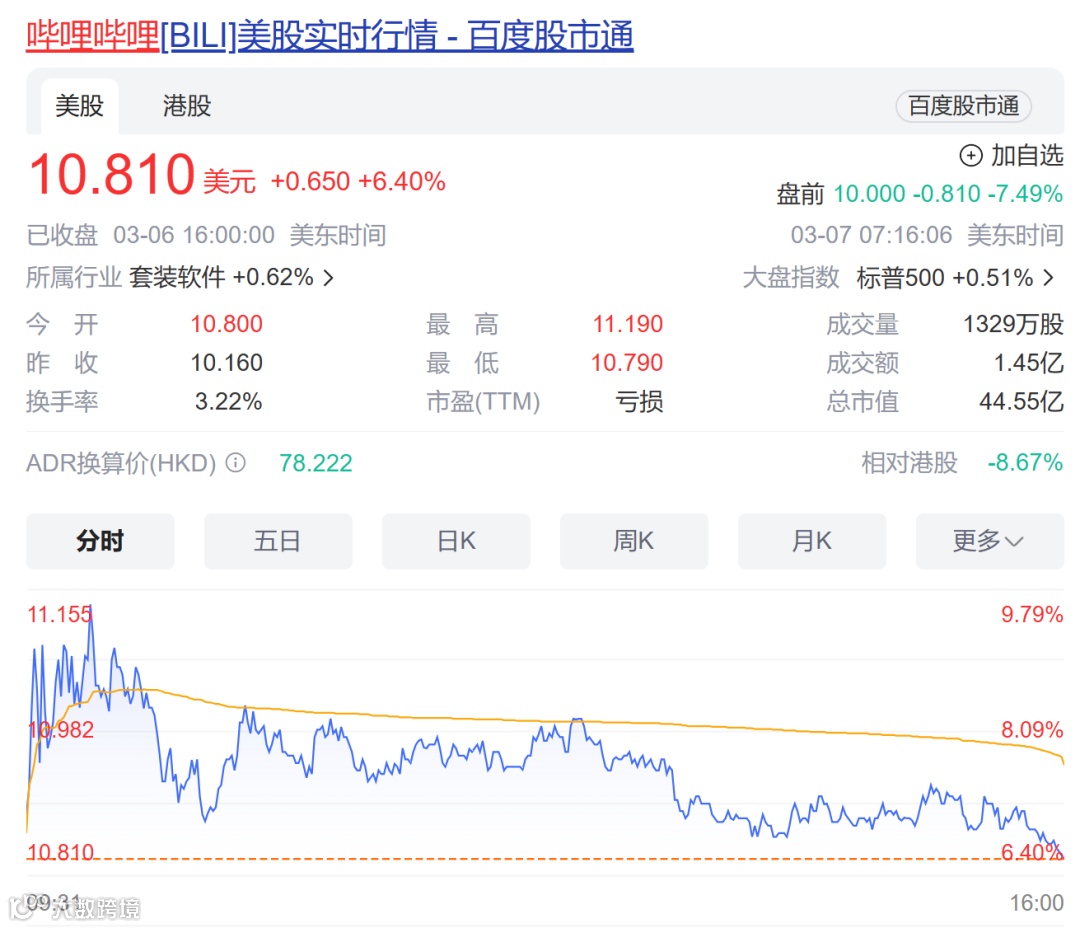Expand the 标普500 index chevron

tap(1048, 278)
